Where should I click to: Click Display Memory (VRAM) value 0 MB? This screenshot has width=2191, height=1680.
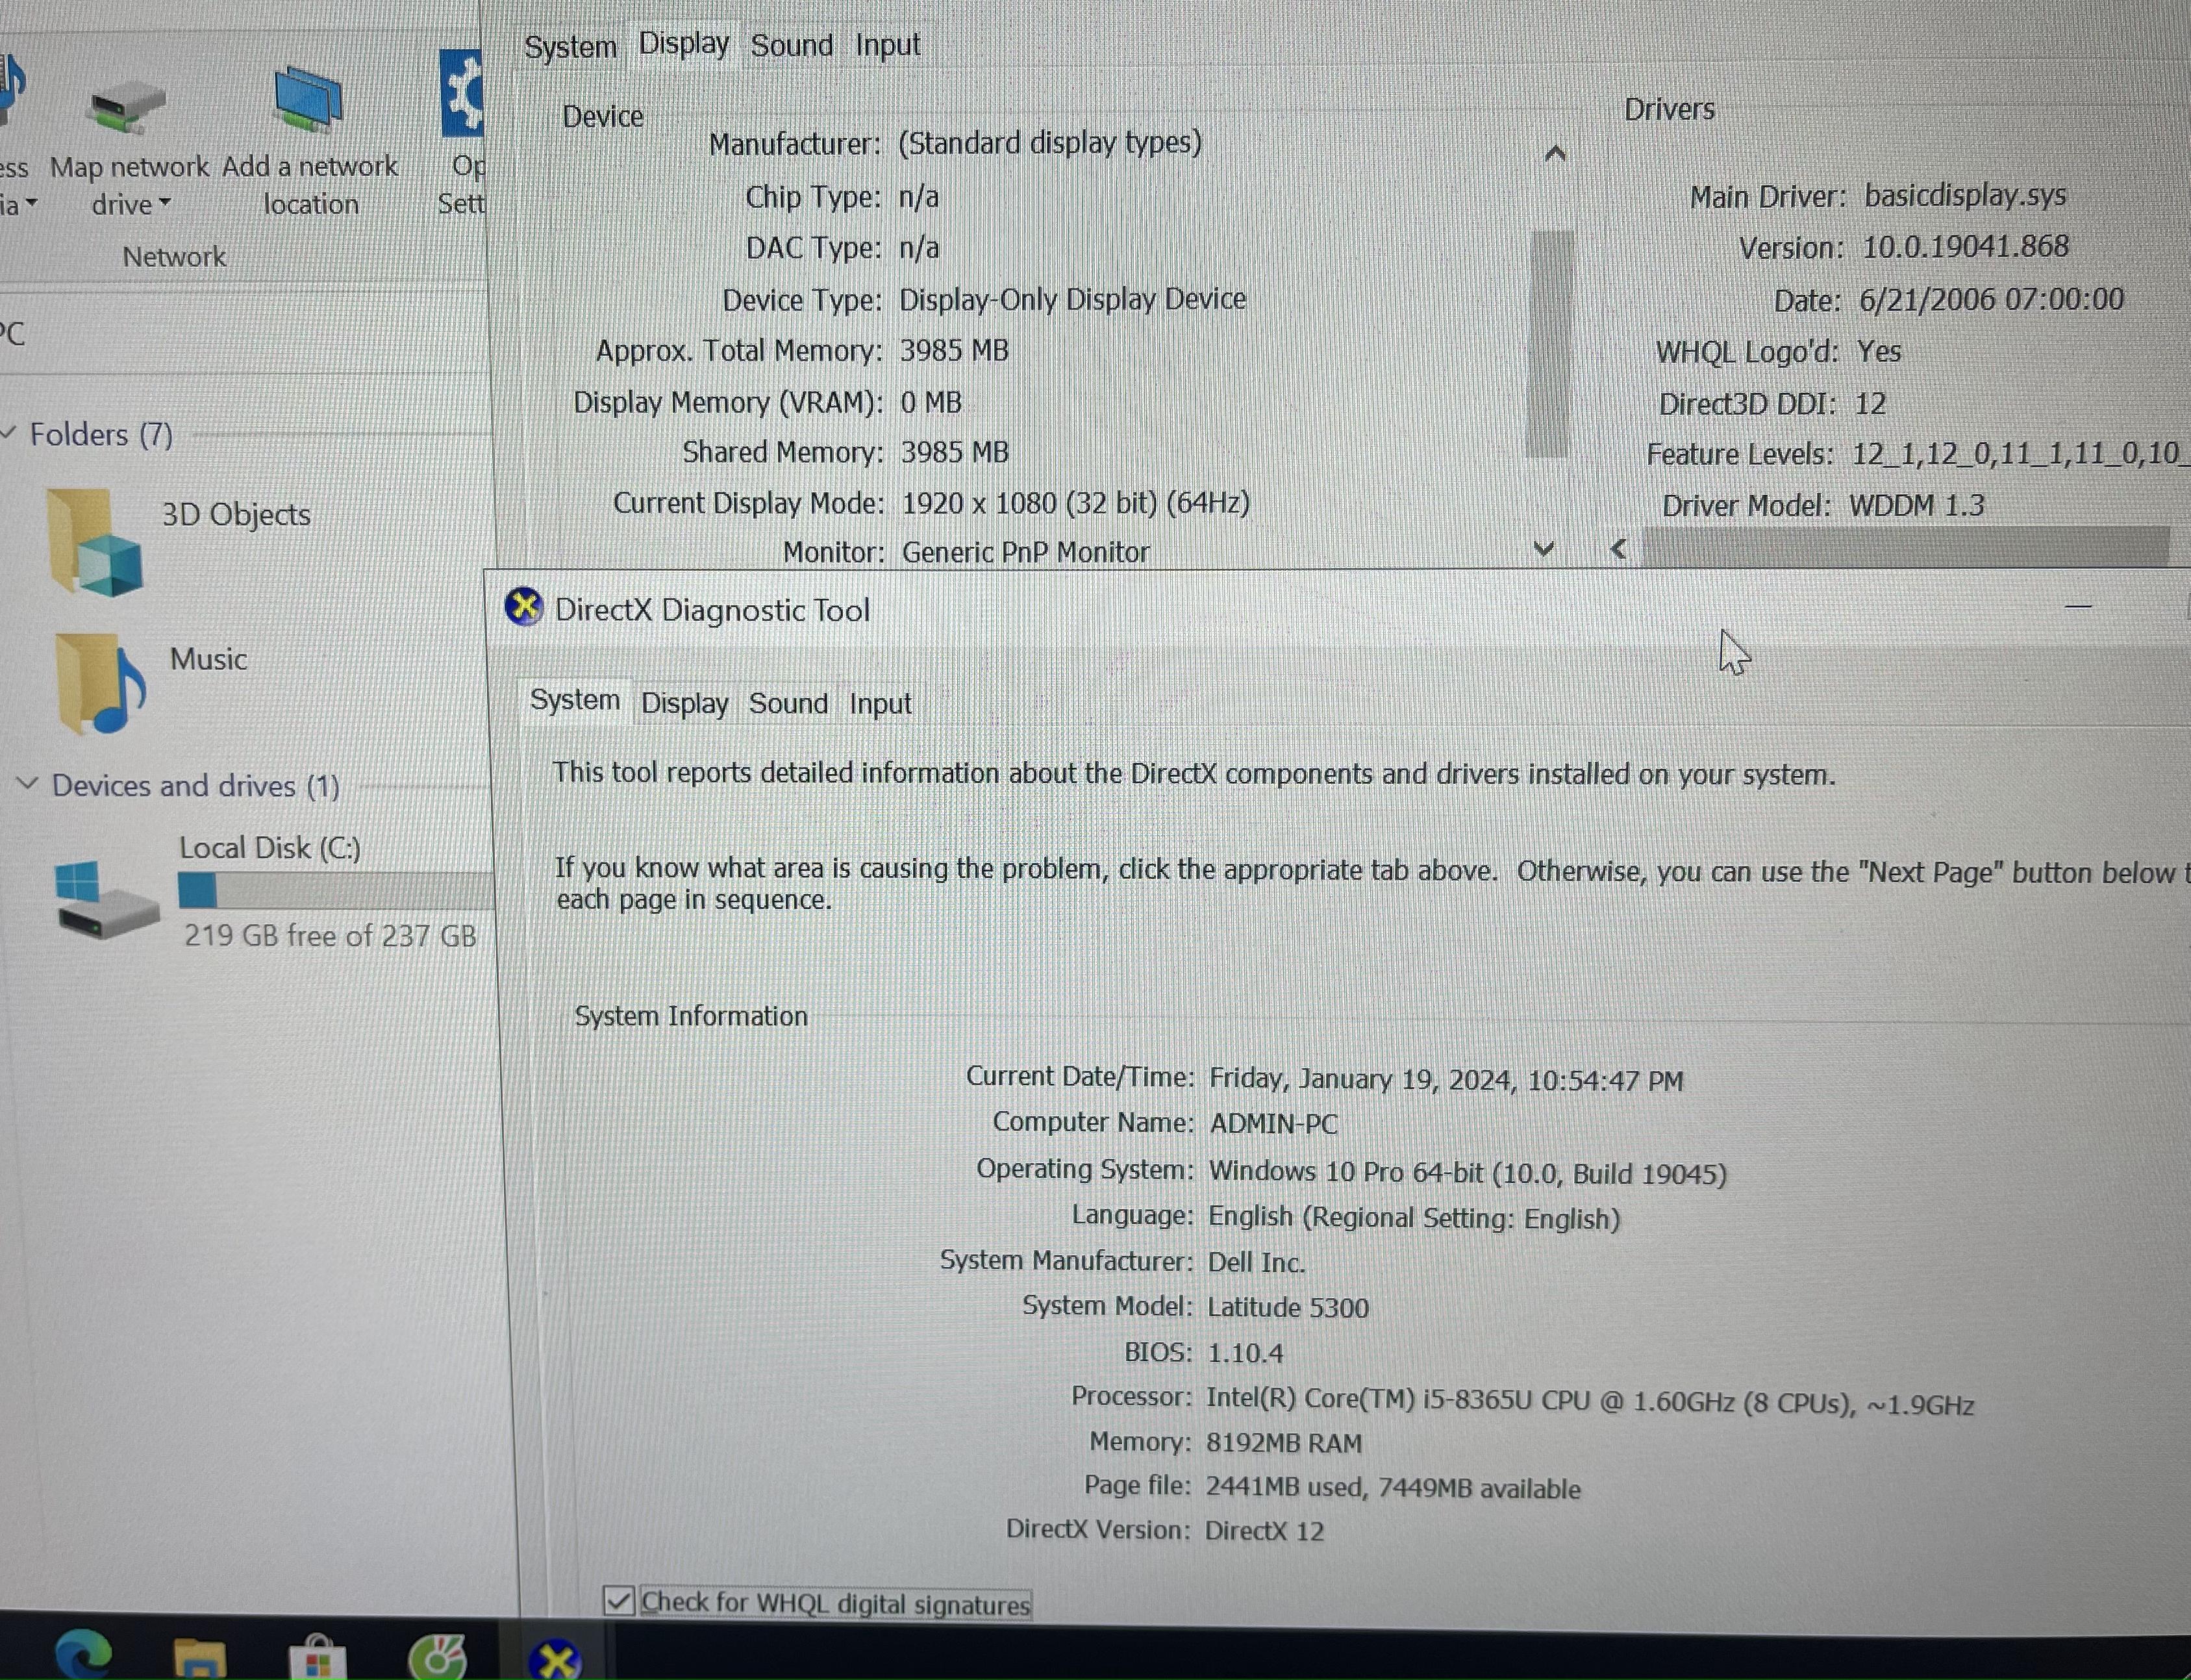931,402
